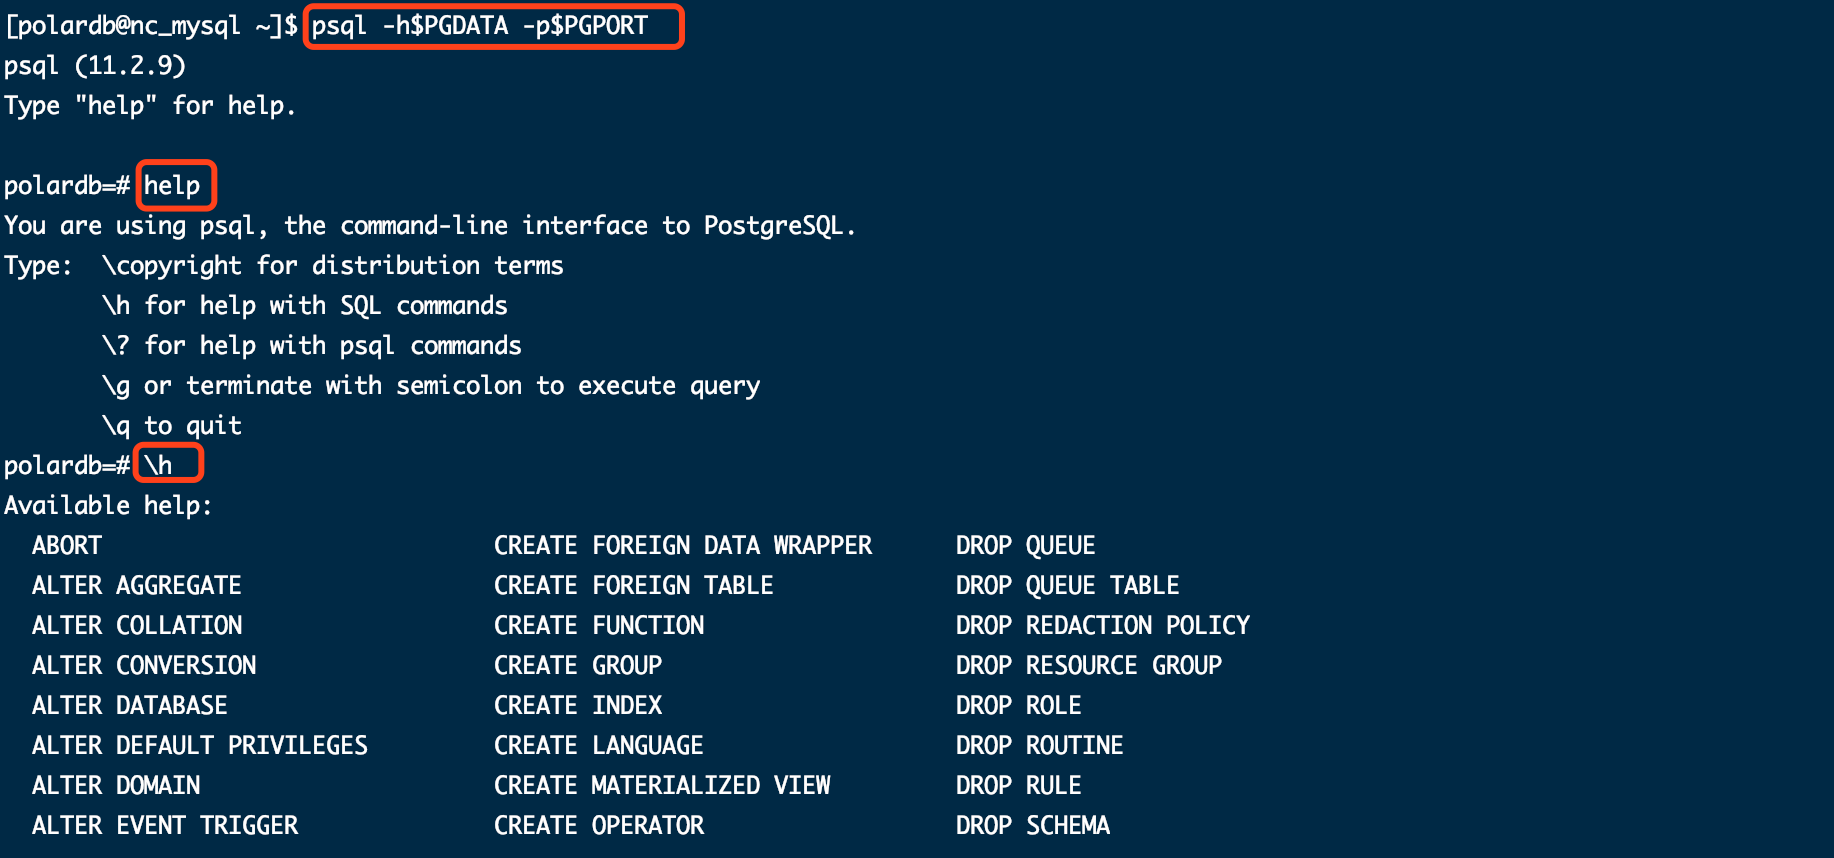Select the psql -h$PGDATA -p$PGPORT command text
The width and height of the screenshot is (1834, 858).
pyautogui.click(x=480, y=26)
